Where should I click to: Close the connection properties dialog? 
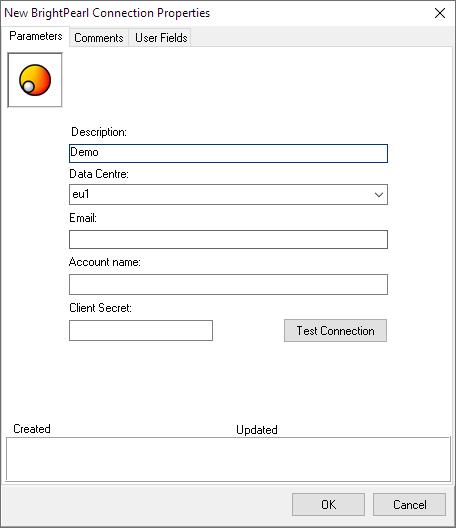440,13
